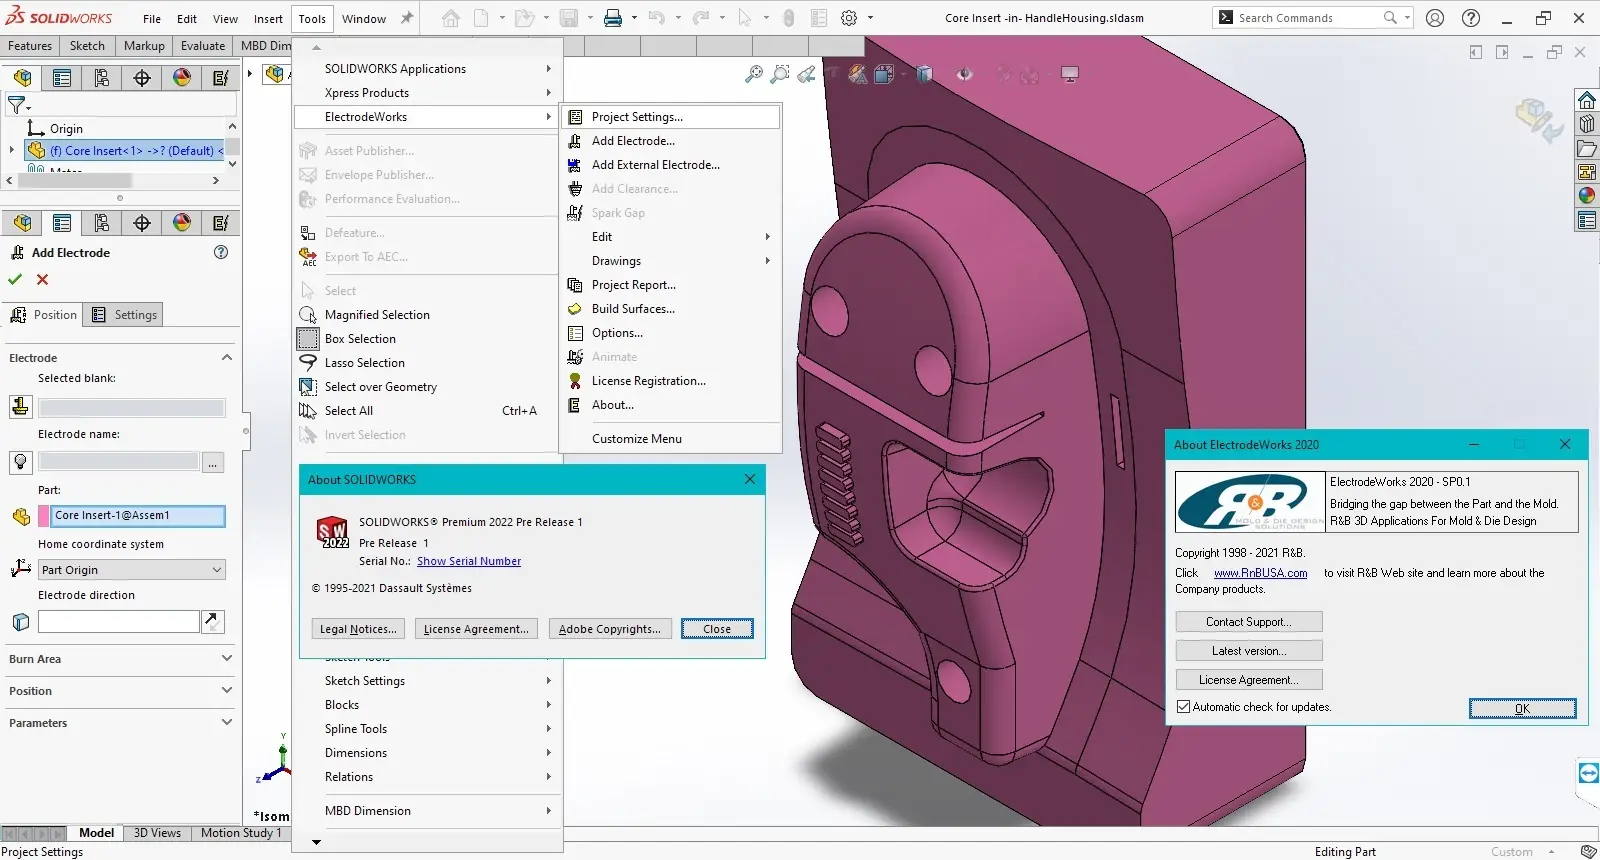Screen dimensions: 1600x860
Task: Open the DisplayManager color ball tab, upper panel
Action: pyautogui.click(x=182, y=78)
